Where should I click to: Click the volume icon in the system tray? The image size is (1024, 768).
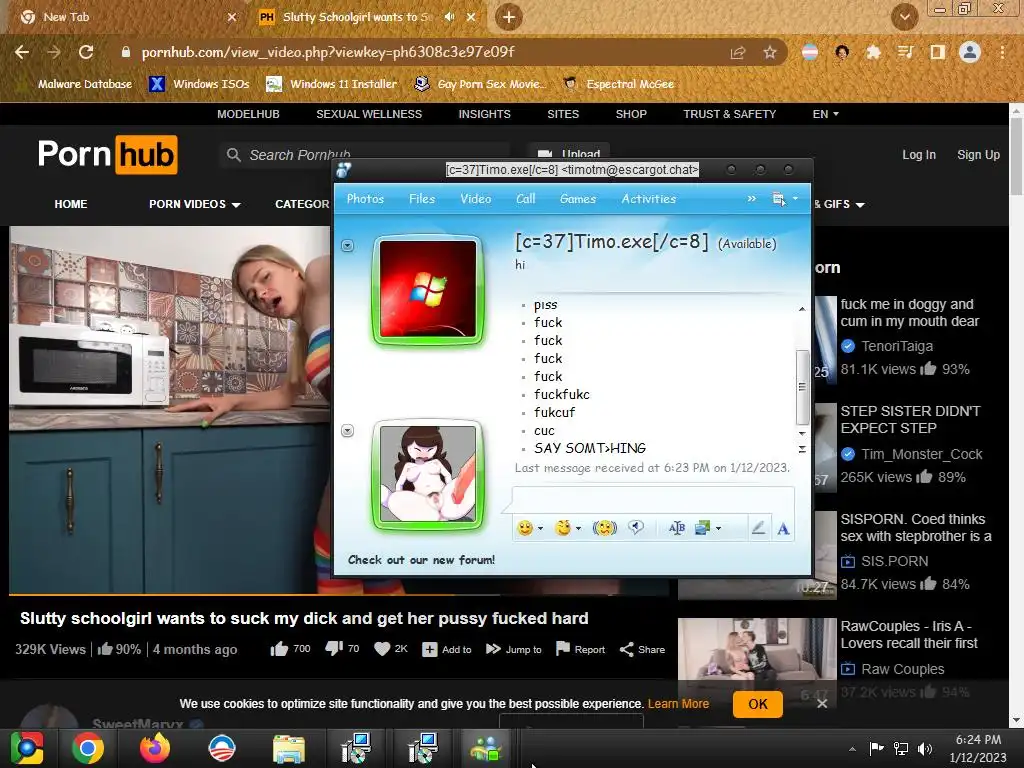(x=925, y=748)
